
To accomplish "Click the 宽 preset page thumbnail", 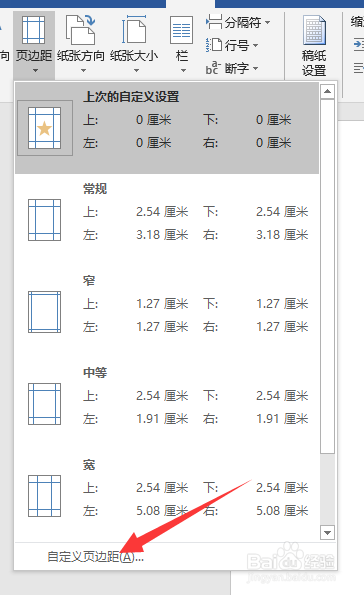I will (45, 496).
